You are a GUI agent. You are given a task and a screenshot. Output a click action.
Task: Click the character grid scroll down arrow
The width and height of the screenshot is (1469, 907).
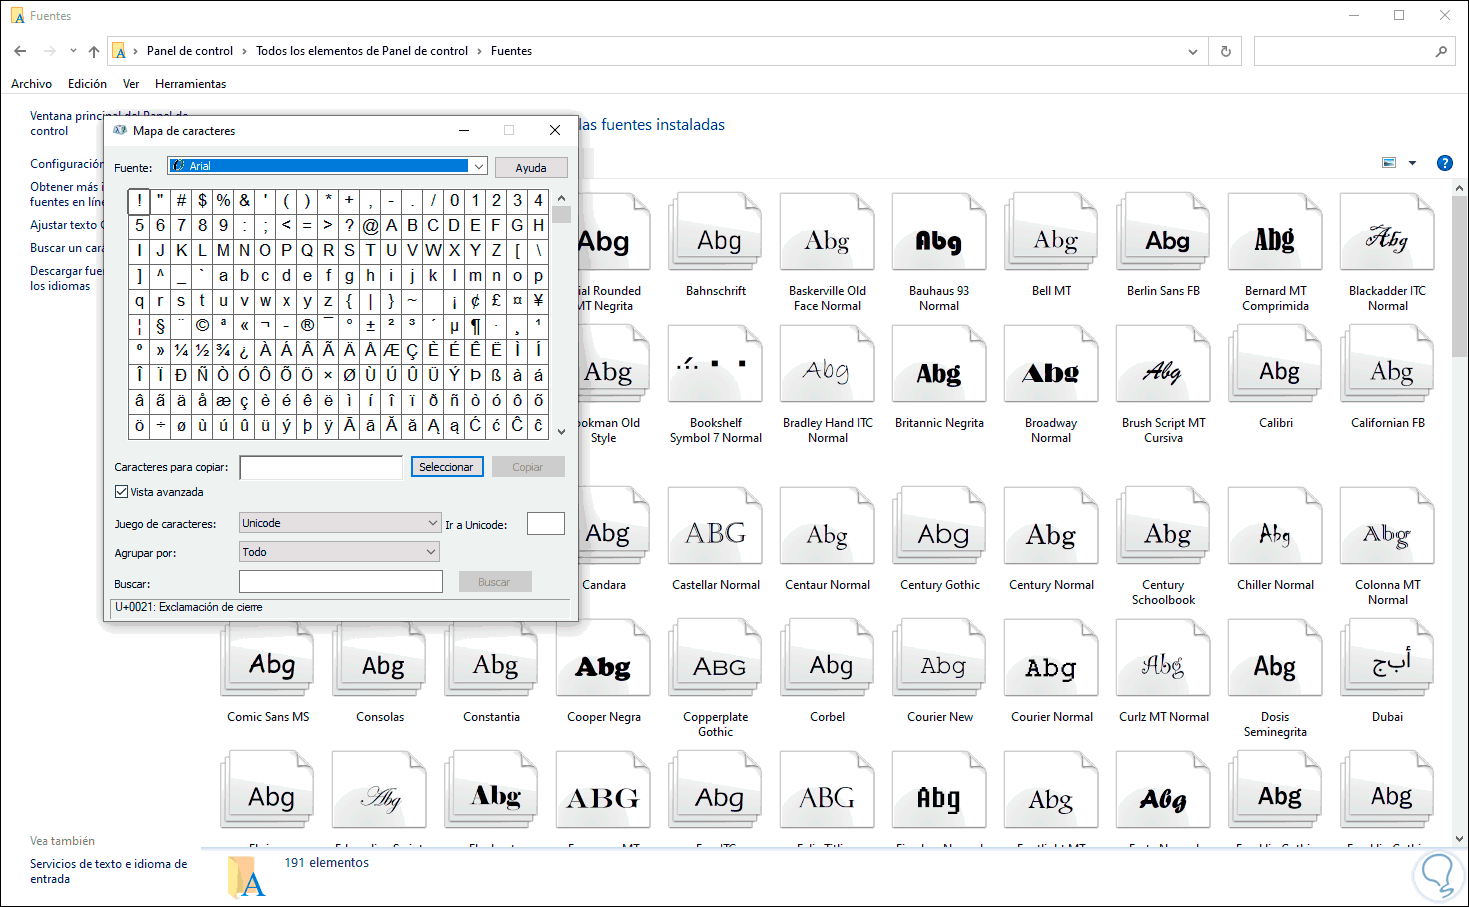[x=561, y=432]
